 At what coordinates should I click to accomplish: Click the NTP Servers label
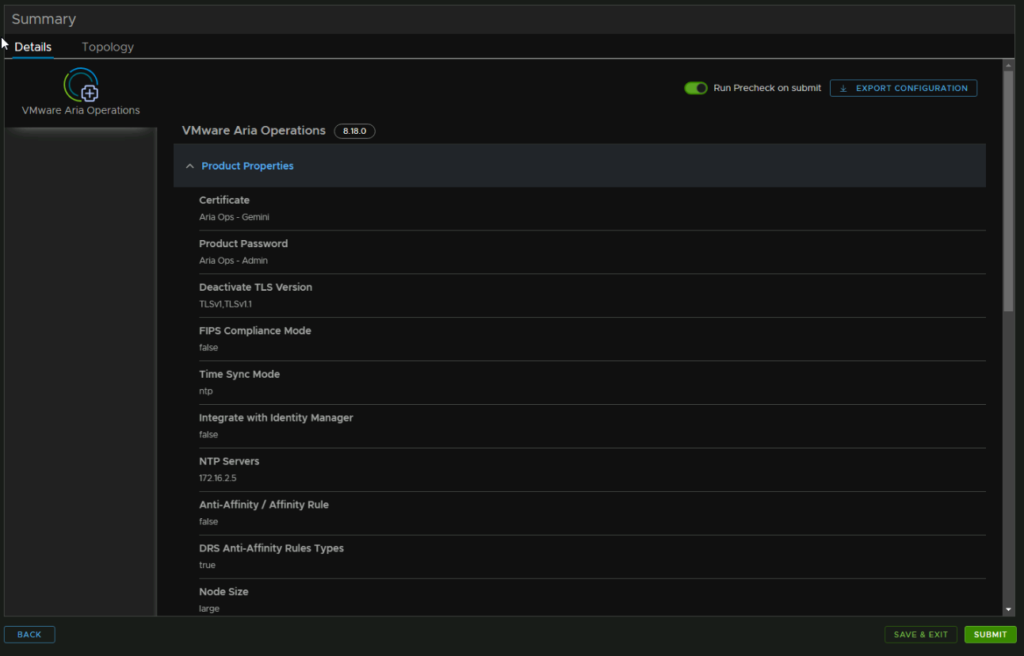[x=229, y=461]
